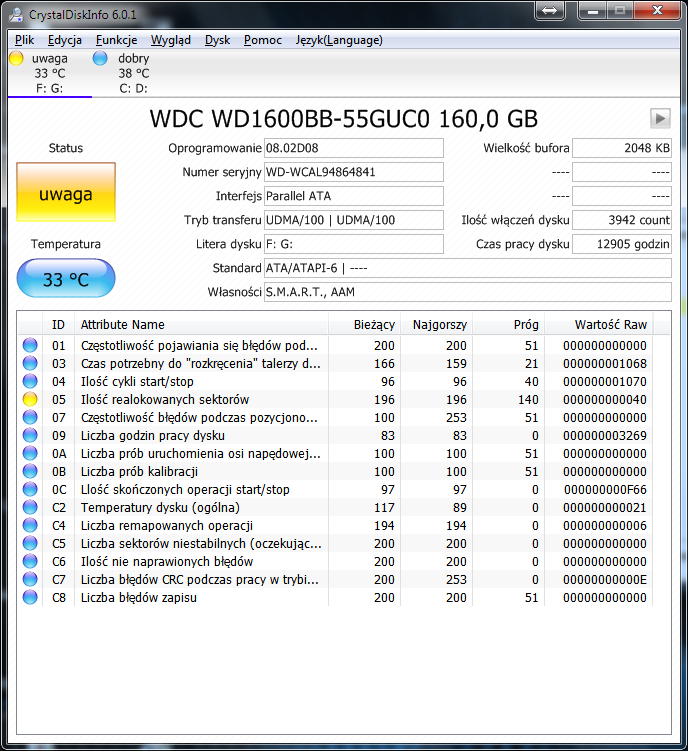This screenshot has width=688, height=751.
Task: Click the Attribute Name column header
Action: point(201,324)
